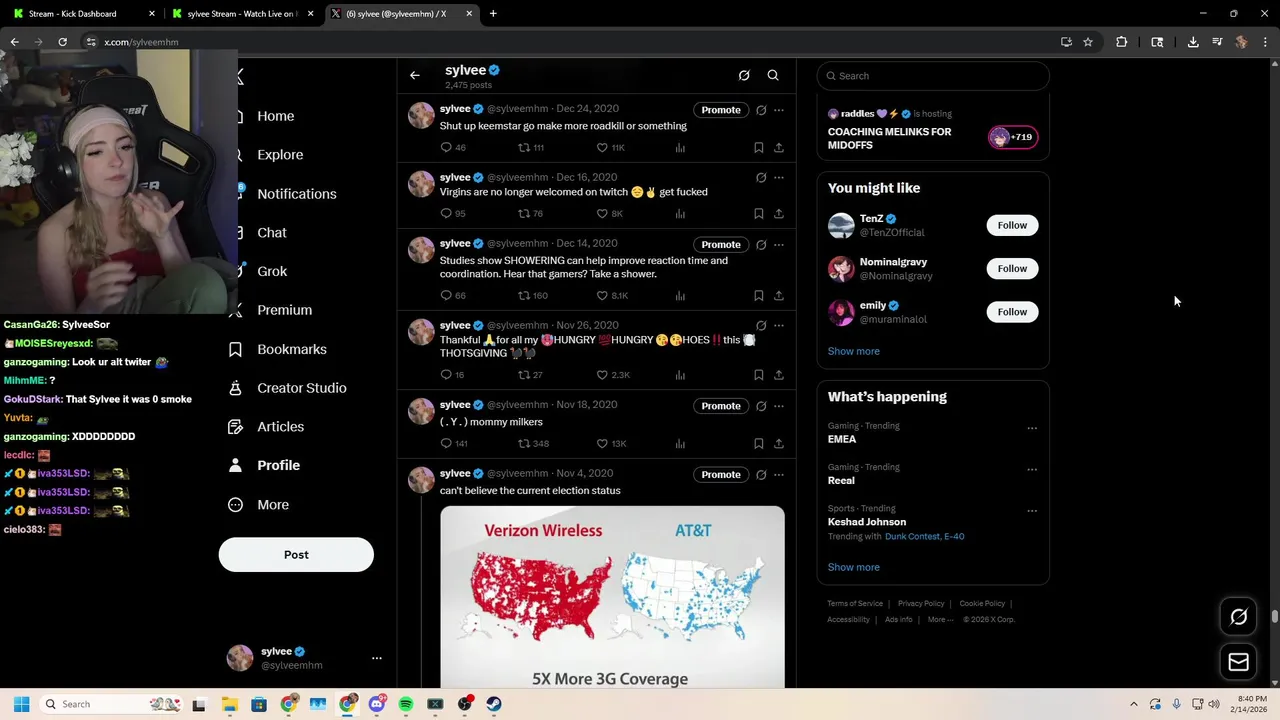The width and height of the screenshot is (1280, 720).
Task: Share the Virgins on twitch post
Action: pos(779,213)
